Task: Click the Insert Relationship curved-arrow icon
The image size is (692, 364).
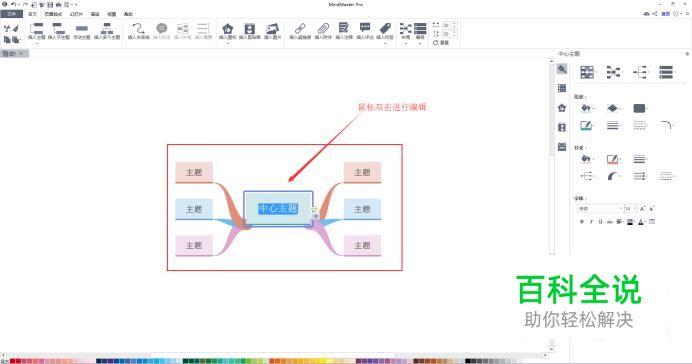Action: [138, 29]
